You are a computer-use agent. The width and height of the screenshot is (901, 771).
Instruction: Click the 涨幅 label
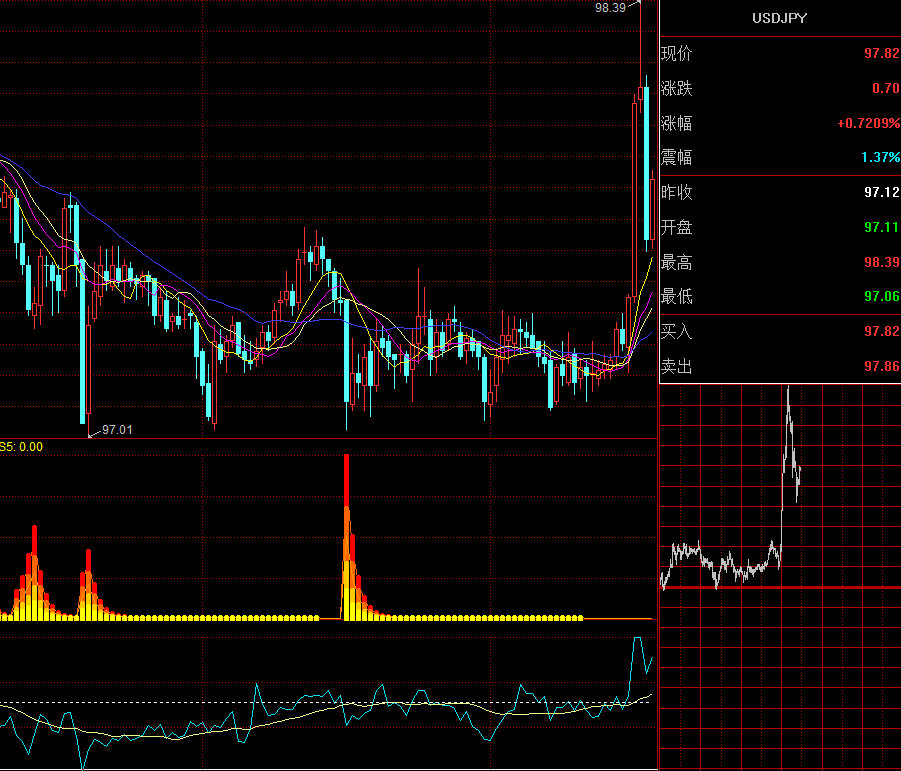coord(676,123)
